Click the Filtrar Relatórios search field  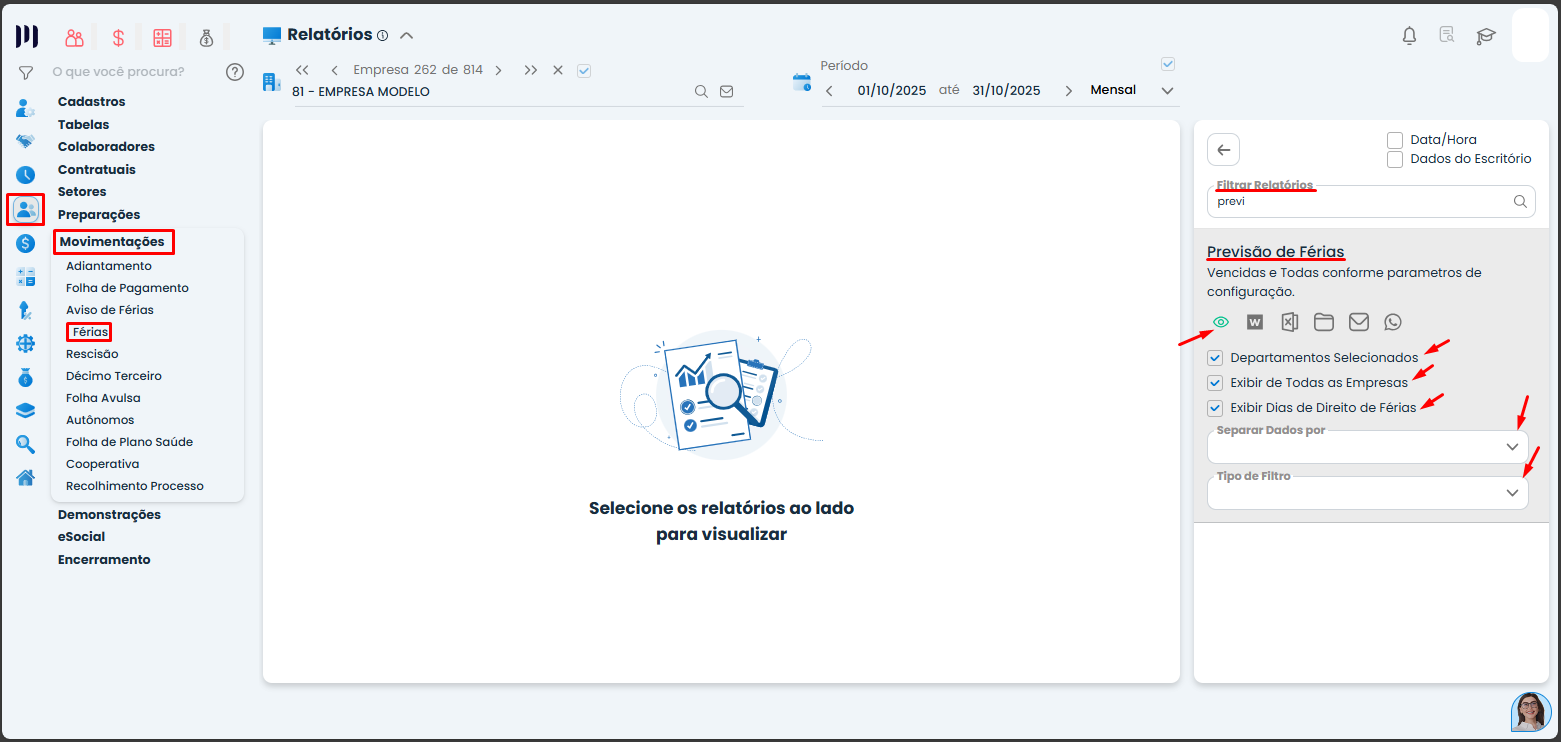(x=1360, y=201)
